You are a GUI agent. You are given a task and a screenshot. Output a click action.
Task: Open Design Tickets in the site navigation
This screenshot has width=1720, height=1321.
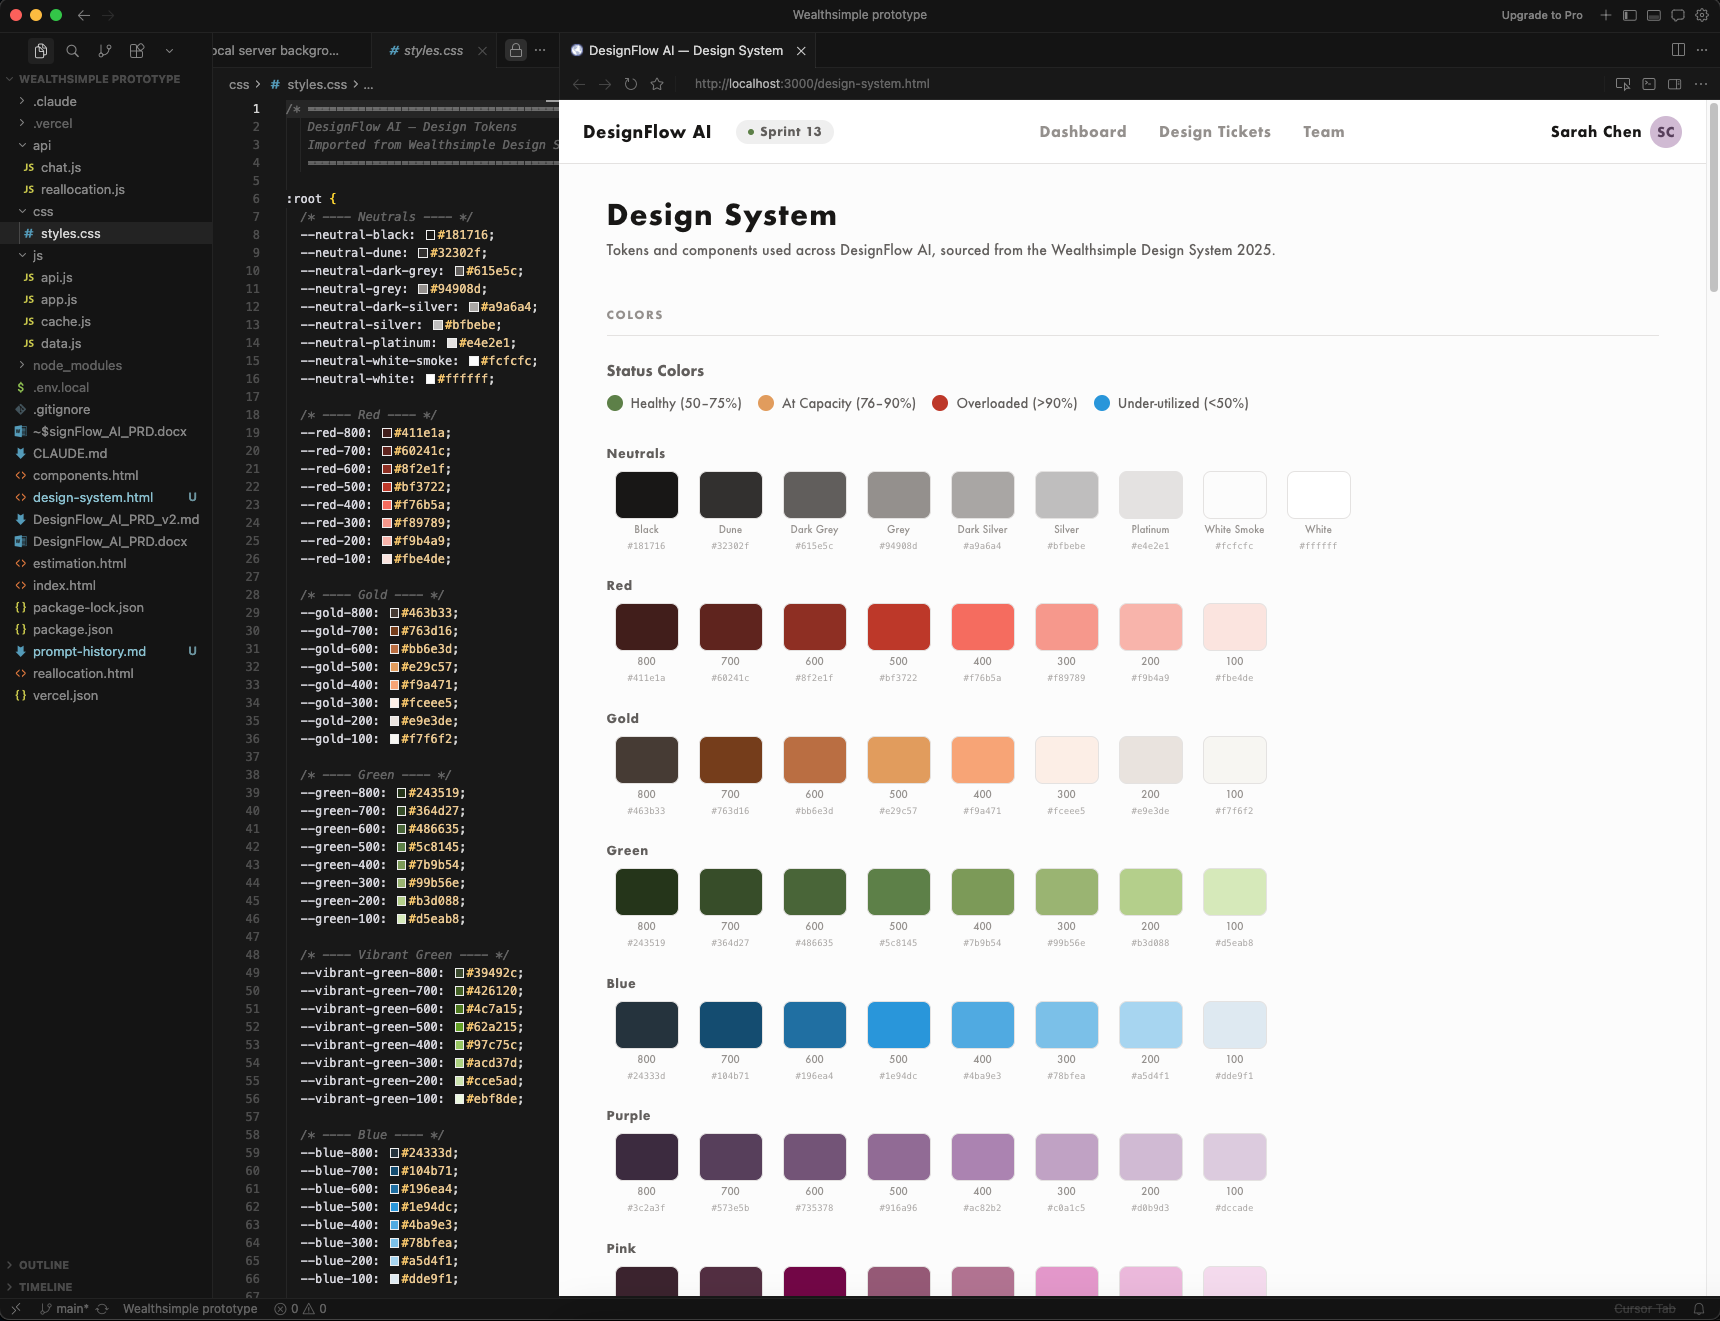1214,131
